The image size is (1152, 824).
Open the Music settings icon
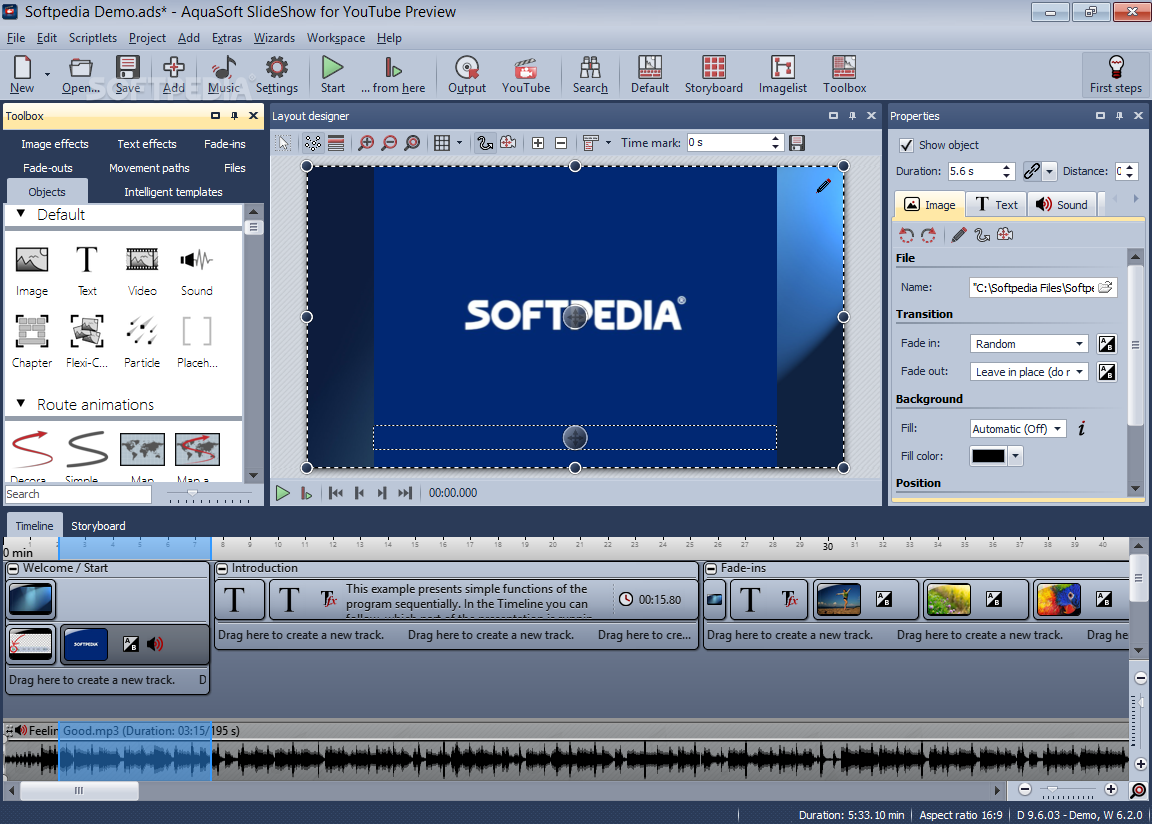pos(224,75)
